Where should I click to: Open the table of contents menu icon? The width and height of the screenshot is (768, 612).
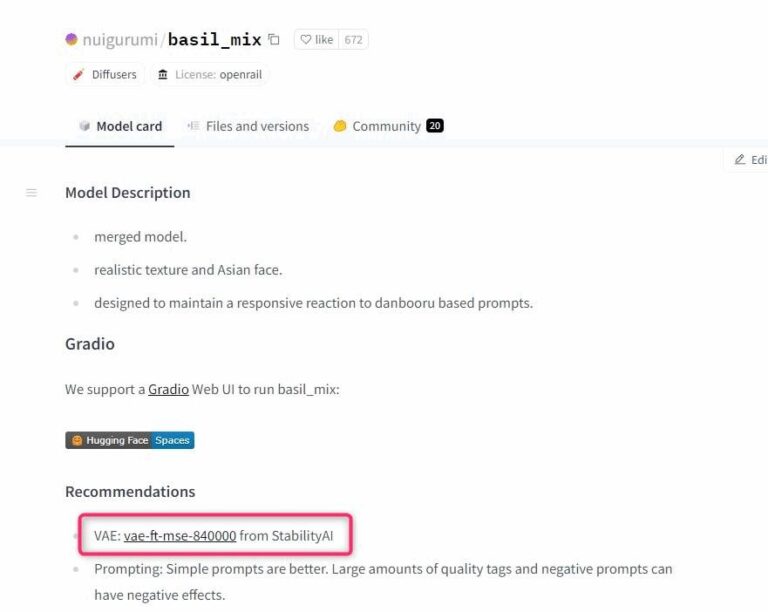pyautogui.click(x=32, y=192)
